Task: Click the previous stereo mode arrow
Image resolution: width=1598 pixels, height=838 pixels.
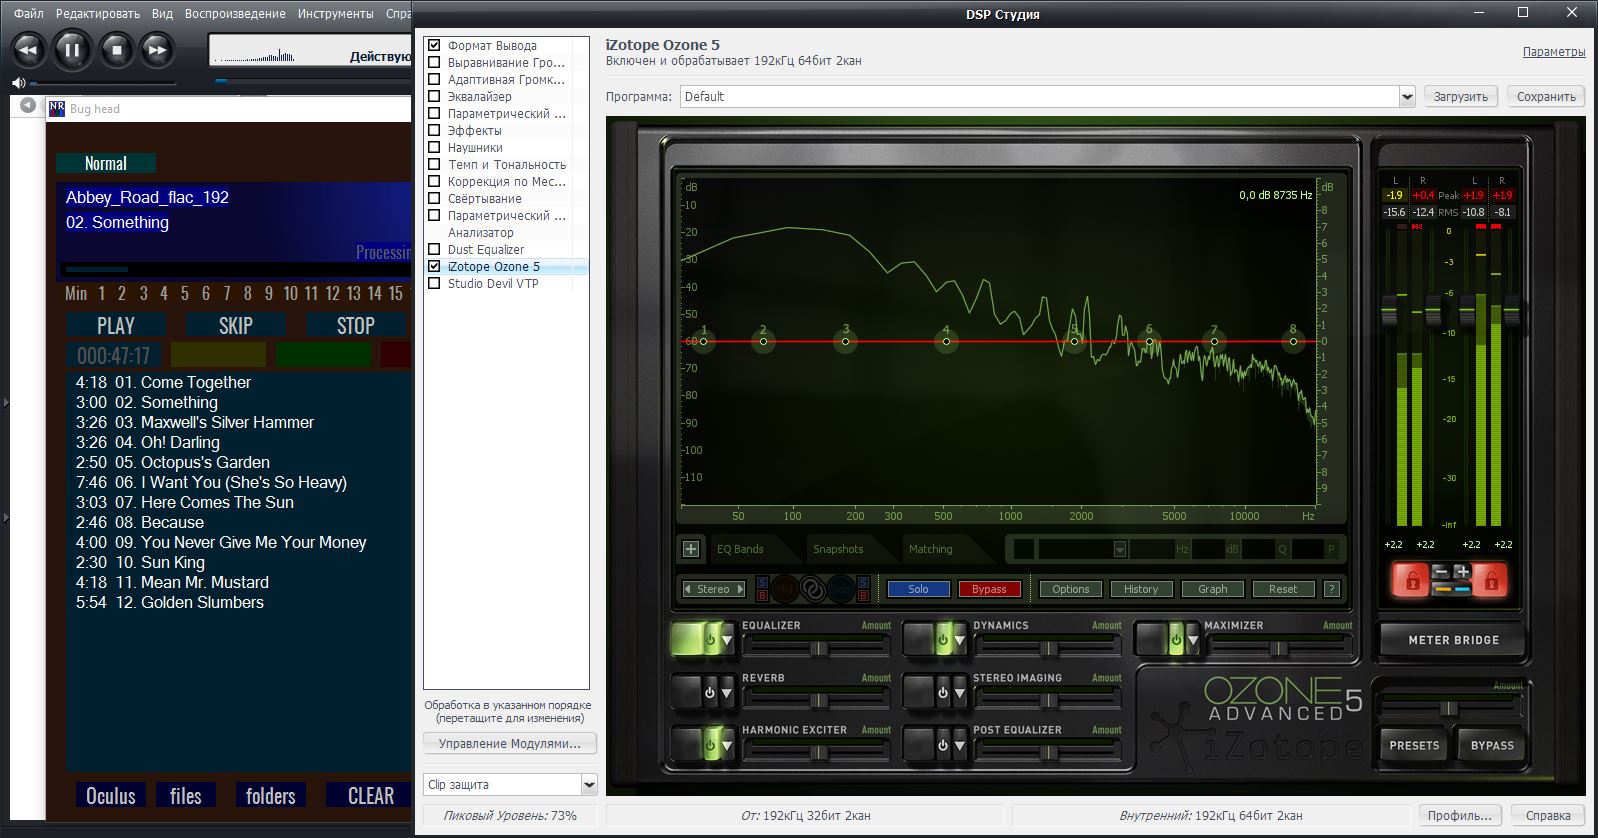Action: coord(687,589)
